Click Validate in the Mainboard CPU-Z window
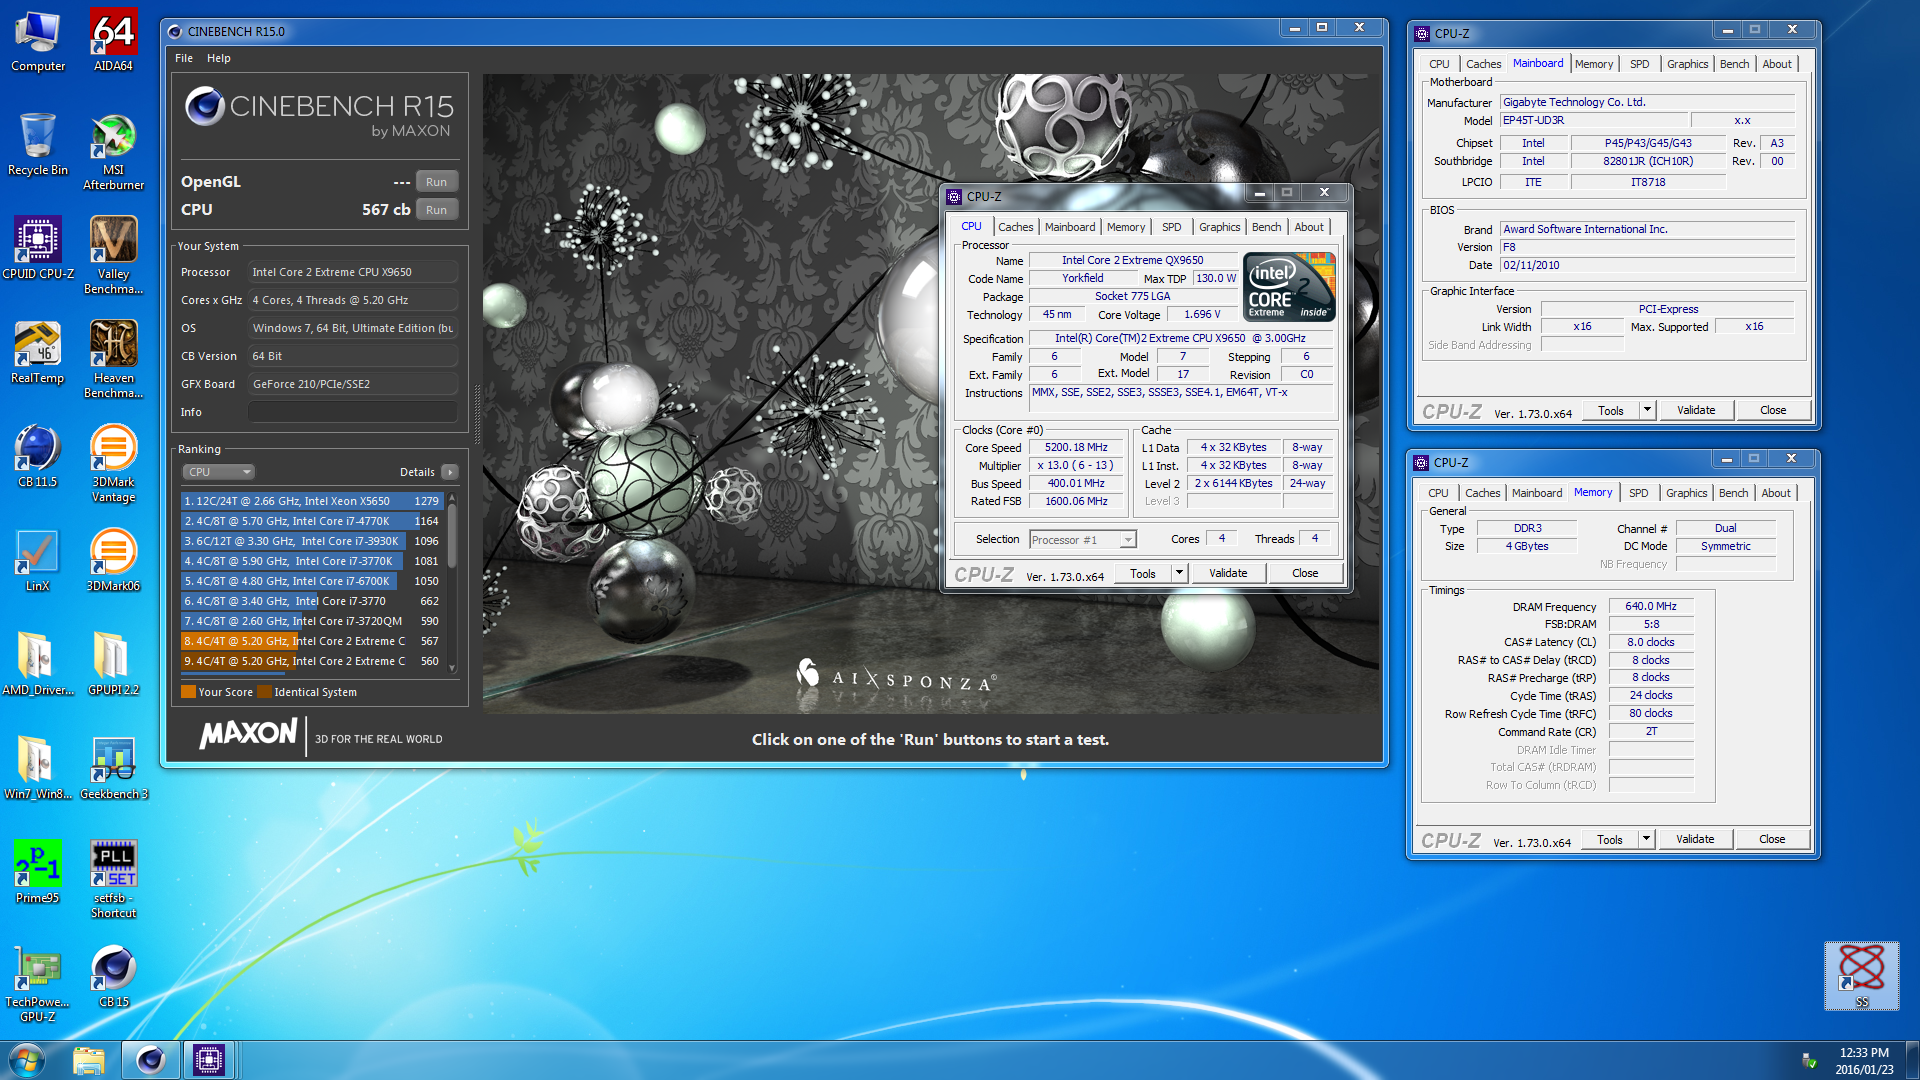The image size is (1920, 1080). click(1696, 410)
